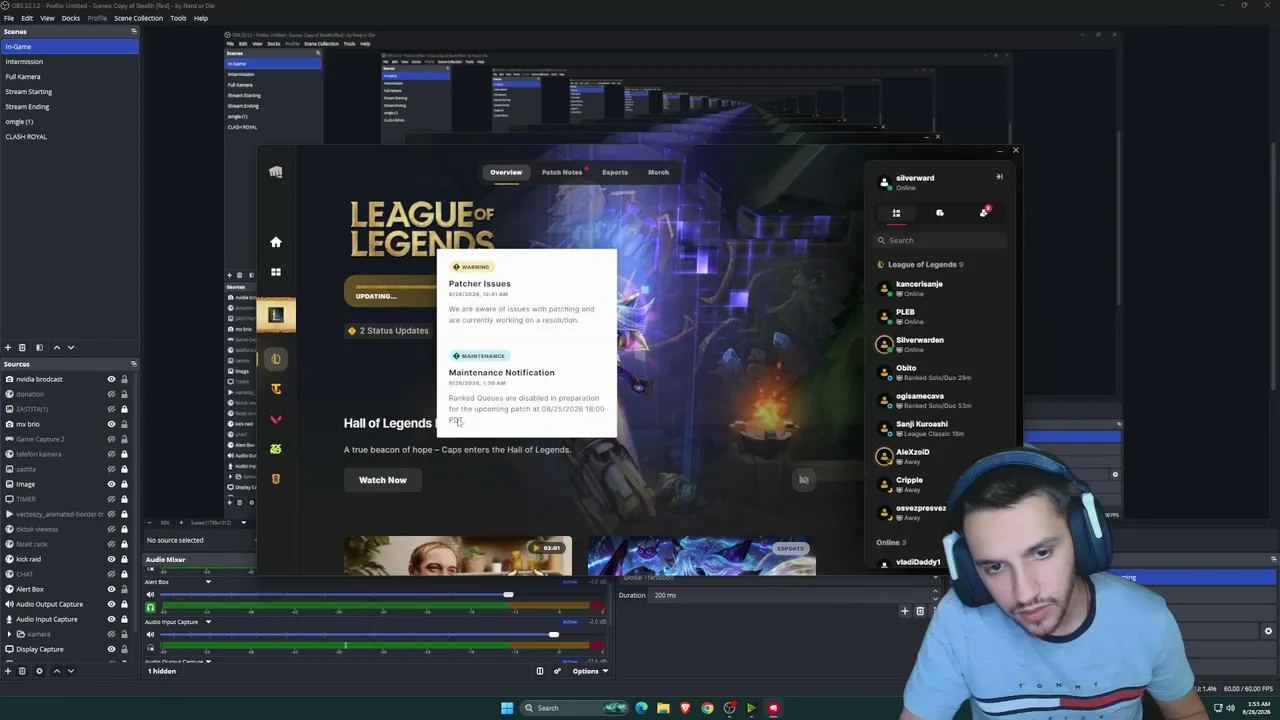Switch to the Merch tab
Screen dimensions: 1280x720
tap(658, 172)
